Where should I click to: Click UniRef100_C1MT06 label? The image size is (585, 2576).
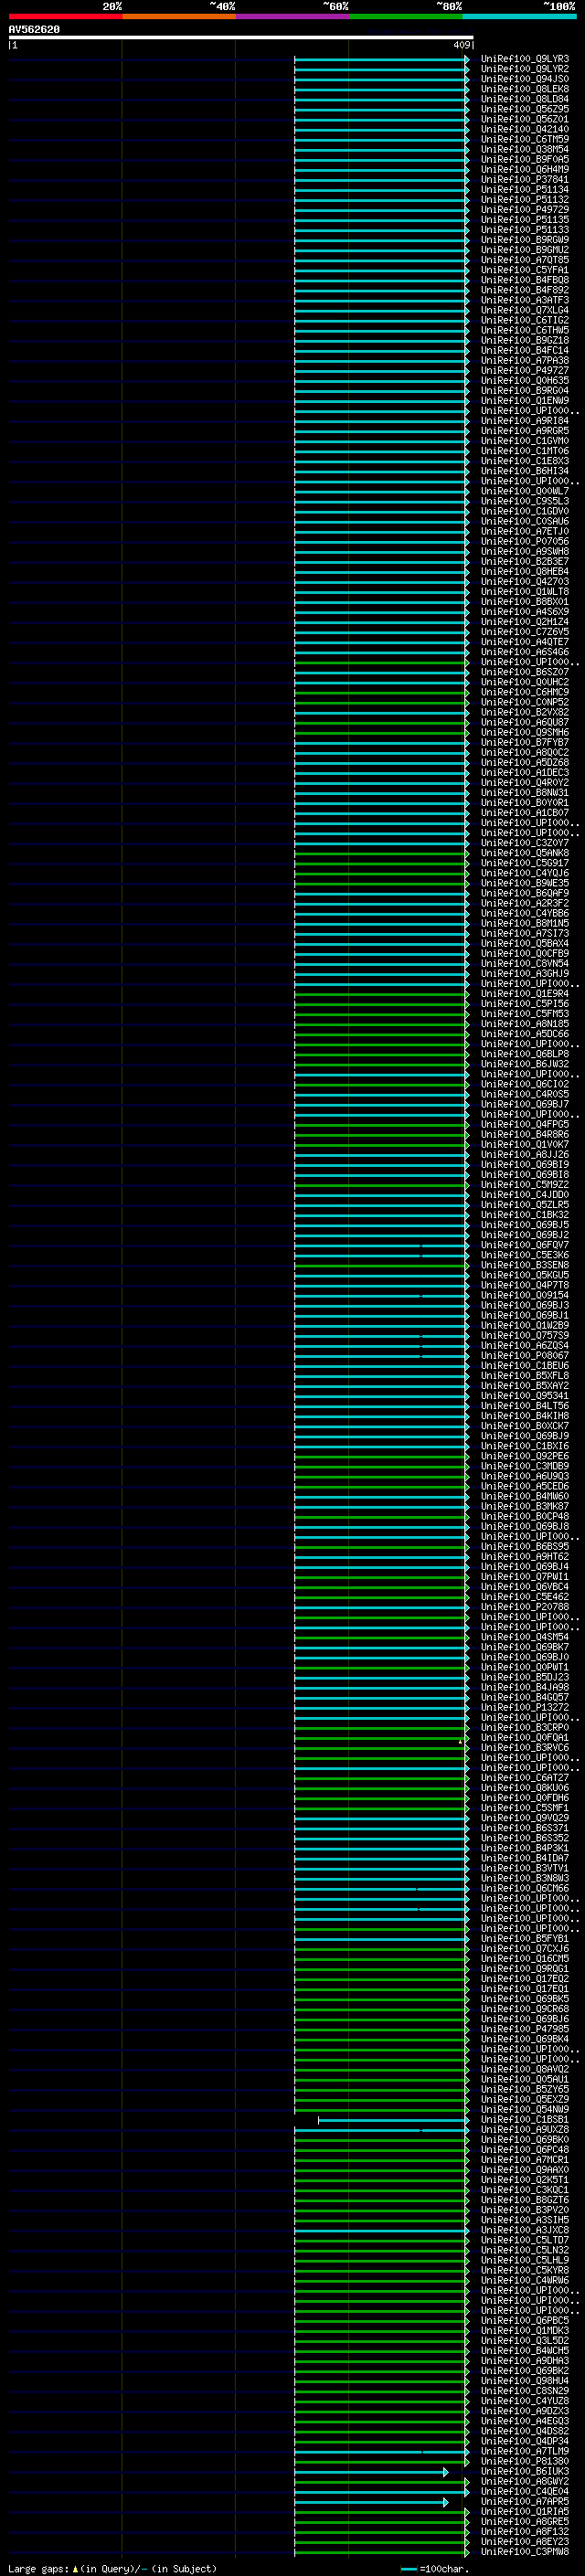pyautogui.click(x=524, y=451)
